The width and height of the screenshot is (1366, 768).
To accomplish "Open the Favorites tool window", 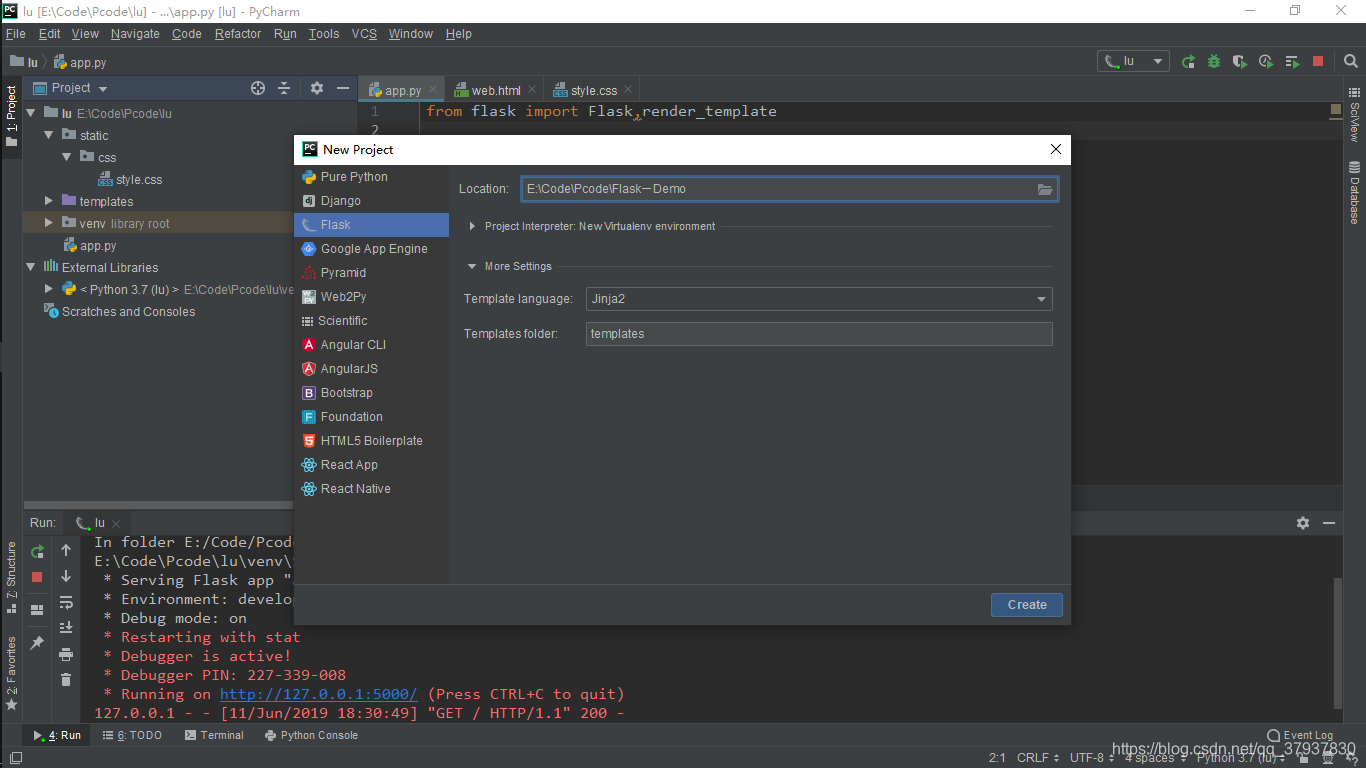I will 11,673.
